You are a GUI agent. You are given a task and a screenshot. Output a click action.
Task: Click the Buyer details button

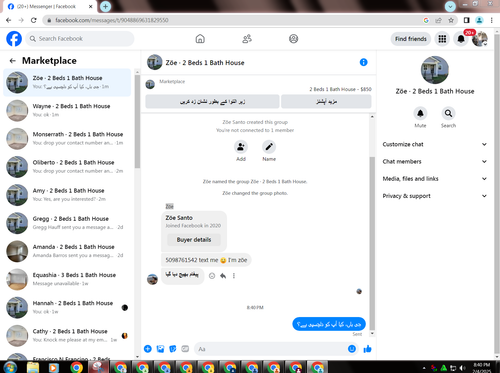click(194, 240)
